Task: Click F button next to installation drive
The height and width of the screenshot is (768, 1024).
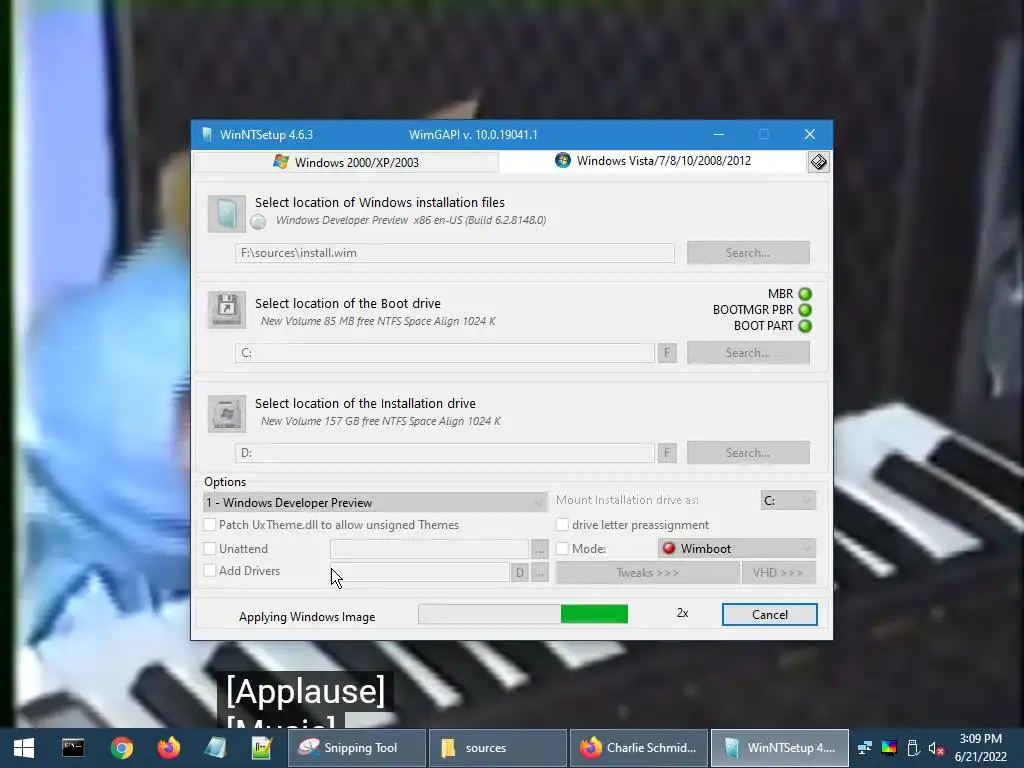Action: [667, 453]
